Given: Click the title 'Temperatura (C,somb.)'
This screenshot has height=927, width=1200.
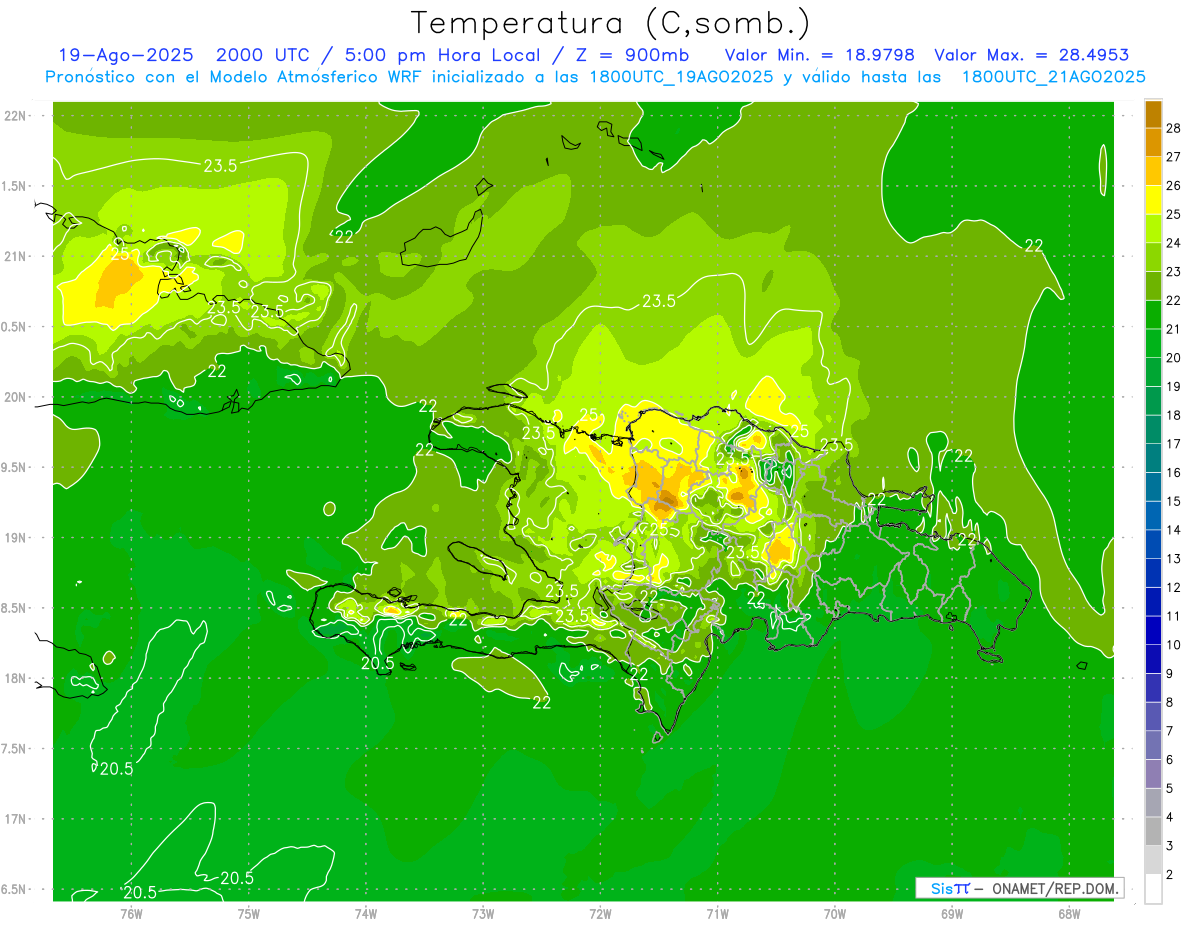Looking at the screenshot, I should click(610, 24).
